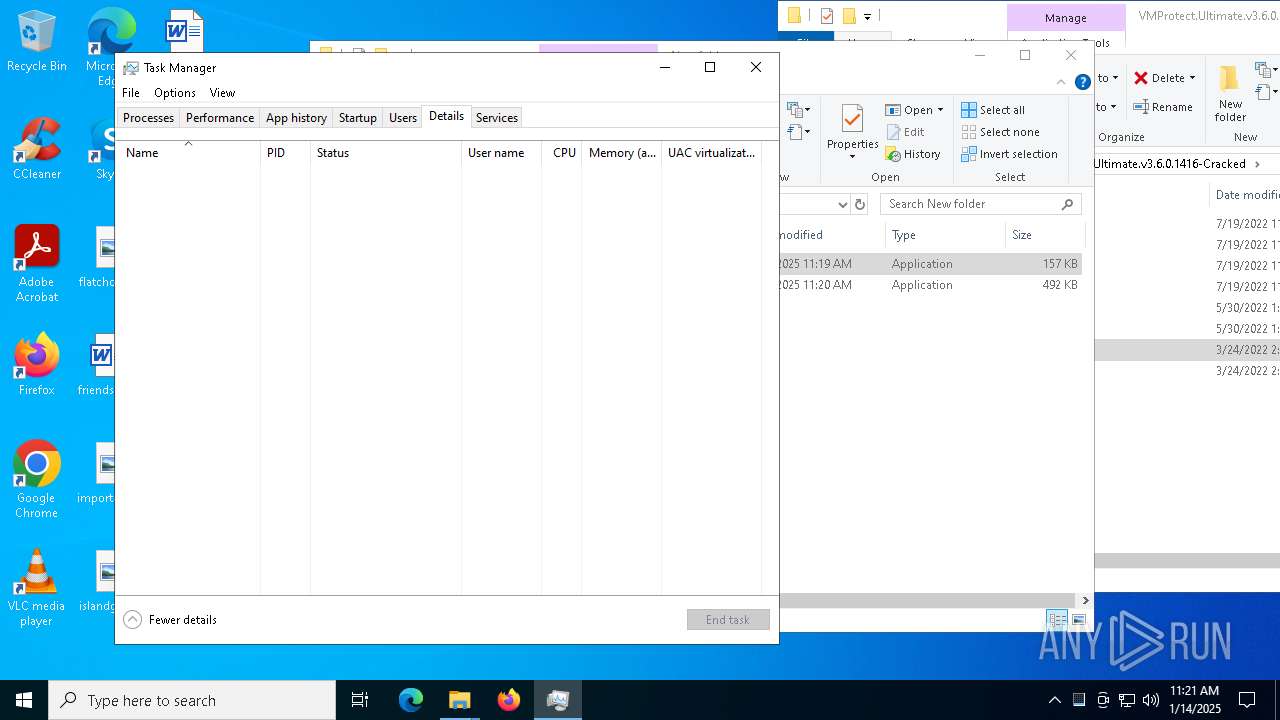Open Firefox from the taskbar

(x=509, y=700)
